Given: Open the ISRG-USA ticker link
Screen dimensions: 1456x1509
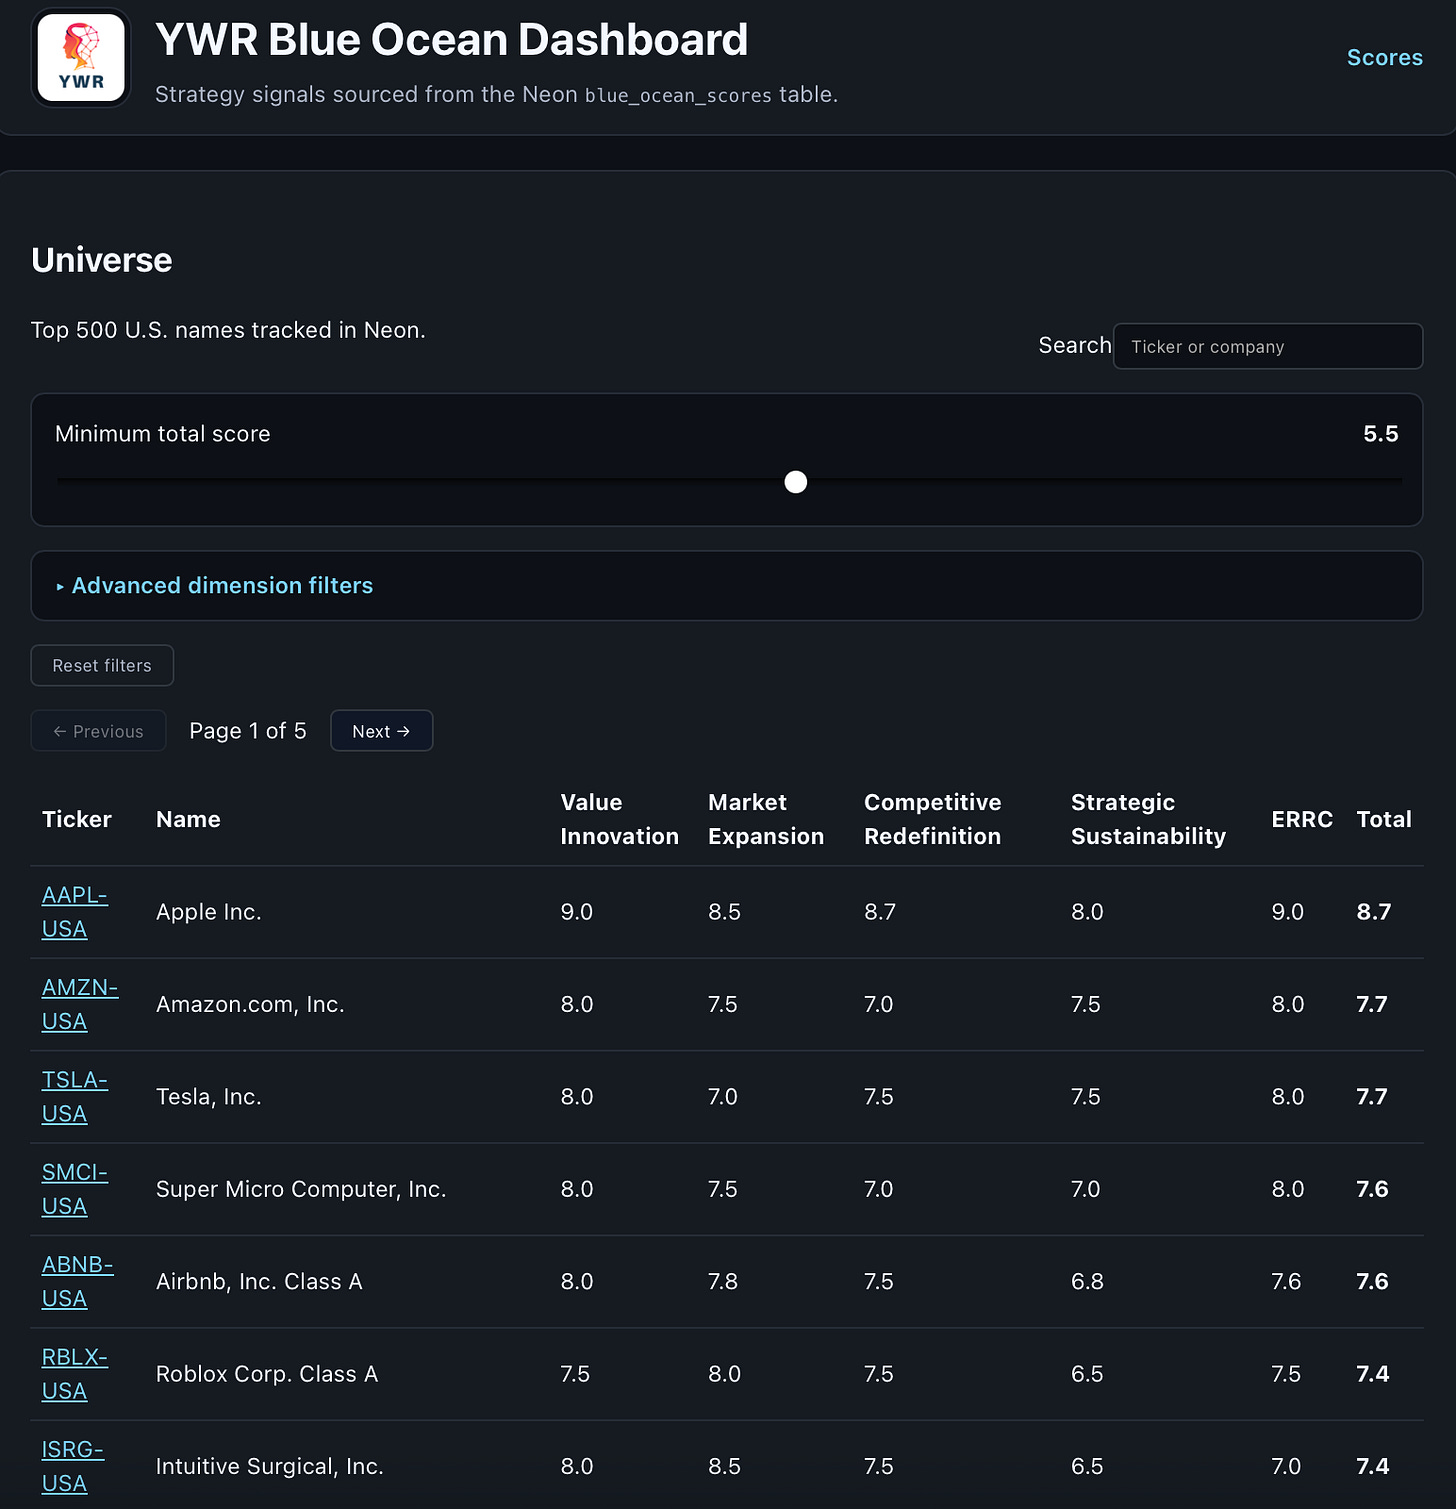Looking at the screenshot, I should pyautogui.click(x=73, y=1466).
